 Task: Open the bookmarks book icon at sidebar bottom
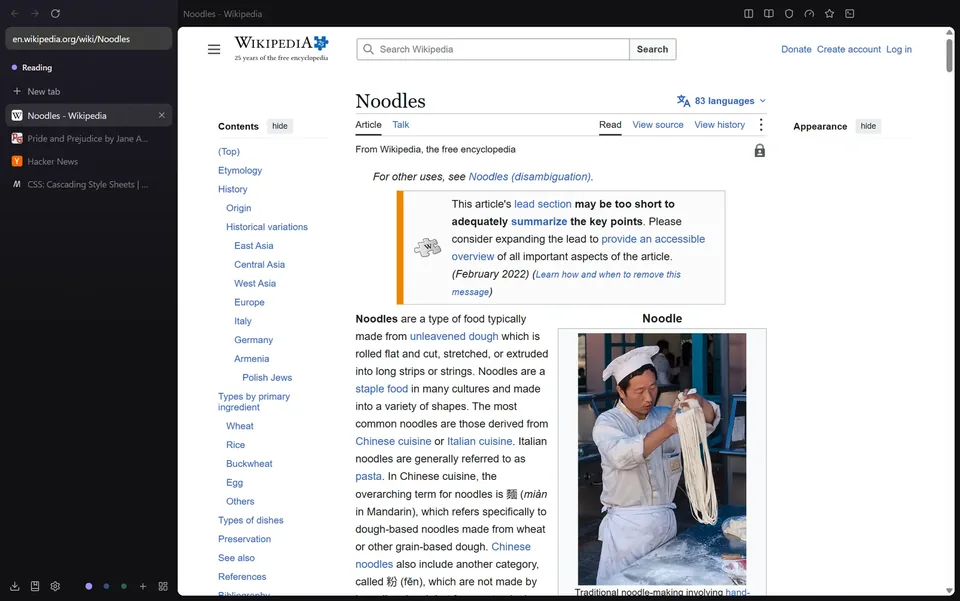[x=35, y=586]
